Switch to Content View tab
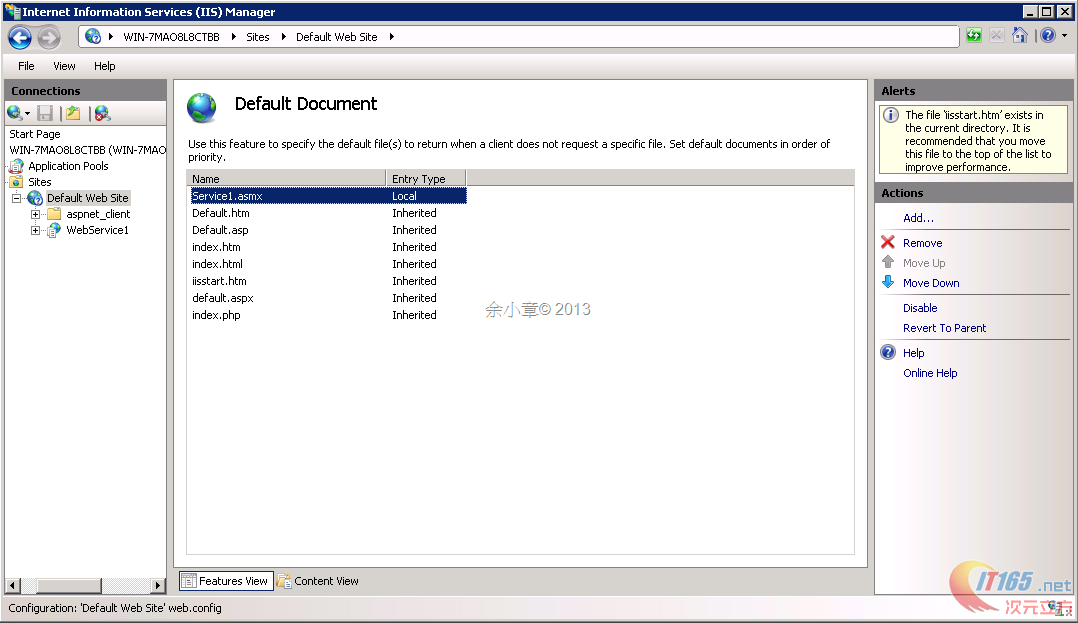This screenshot has width=1078, height=623. (318, 581)
